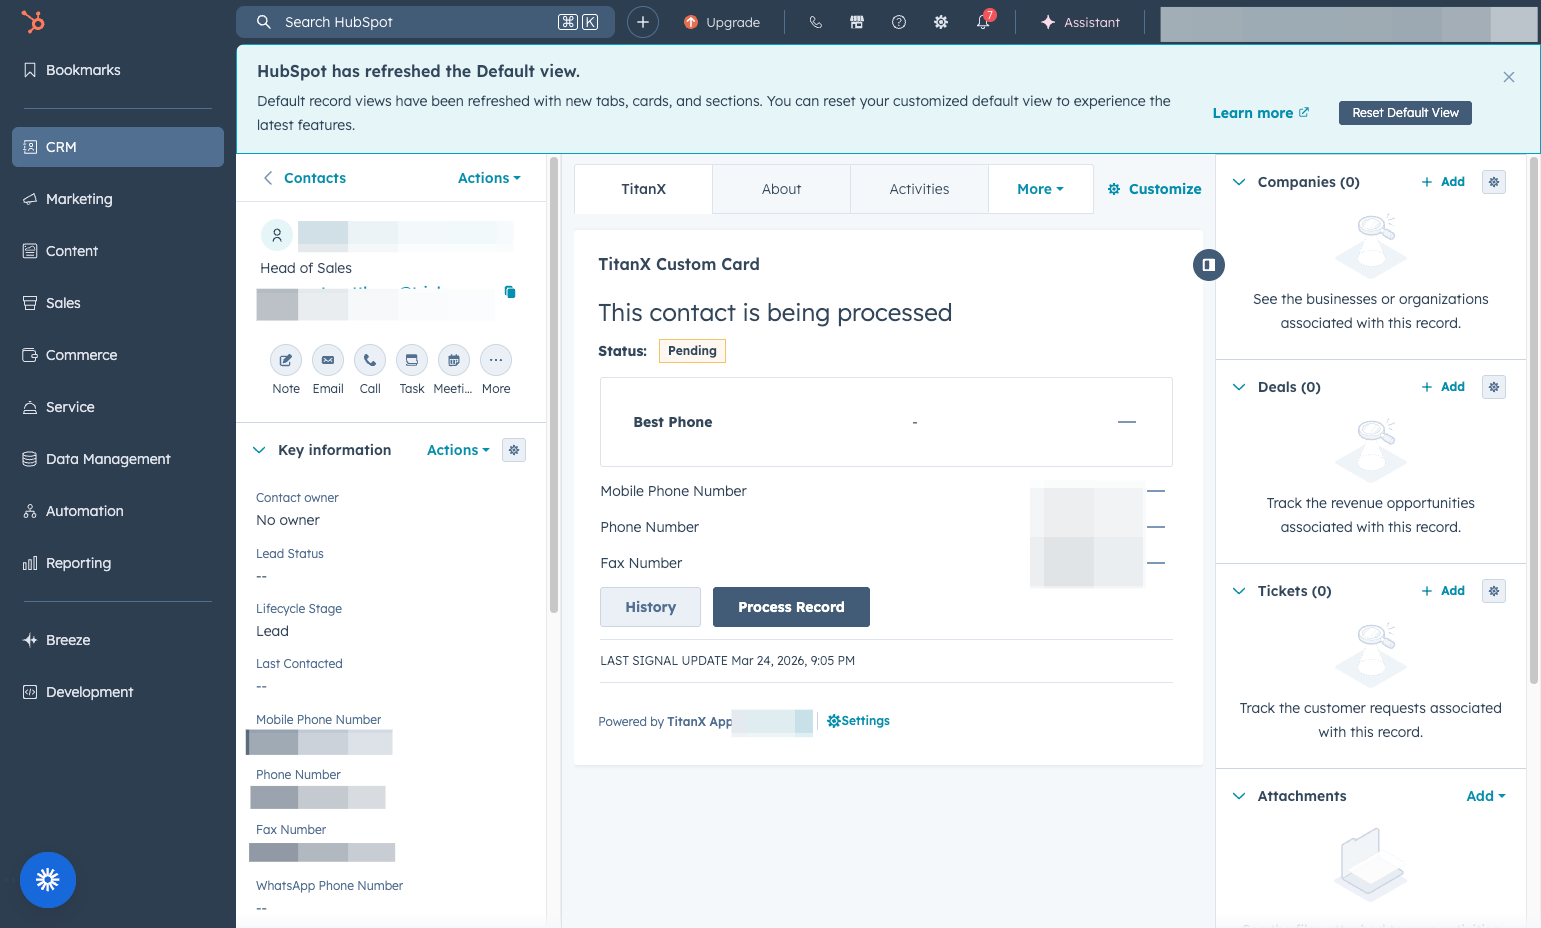The width and height of the screenshot is (1541, 928).
Task: Open the calling phone icon in top bar
Action: click(x=816, y=22)
